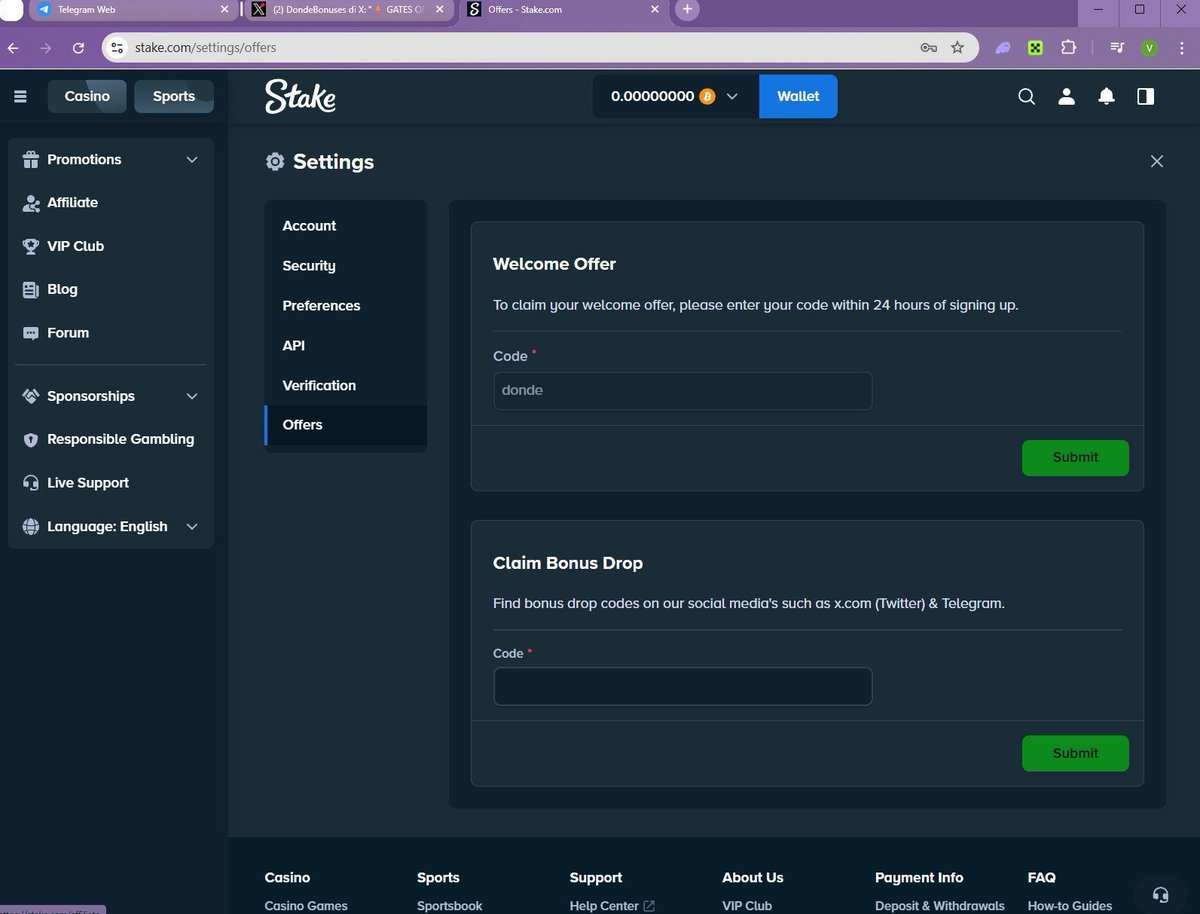Viewport: 1200px width, 914px height.
Task: Close the Settings panel with X
Action: point(1157,161)
